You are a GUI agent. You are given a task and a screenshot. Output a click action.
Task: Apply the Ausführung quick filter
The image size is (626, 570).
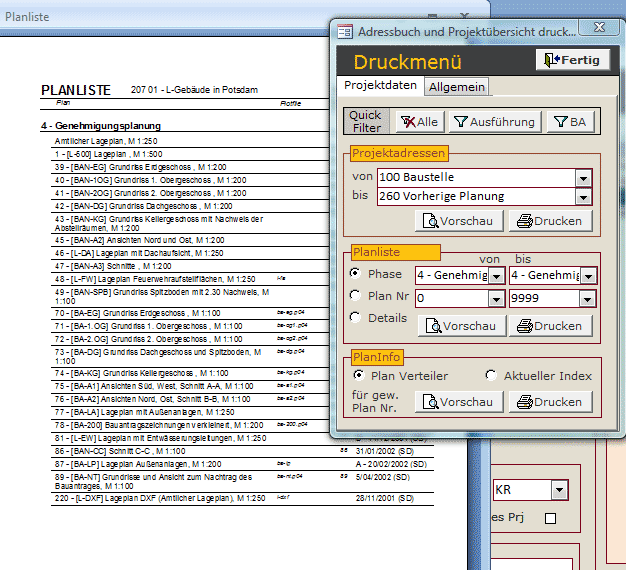pyautogui.click(x=495, y=122)
